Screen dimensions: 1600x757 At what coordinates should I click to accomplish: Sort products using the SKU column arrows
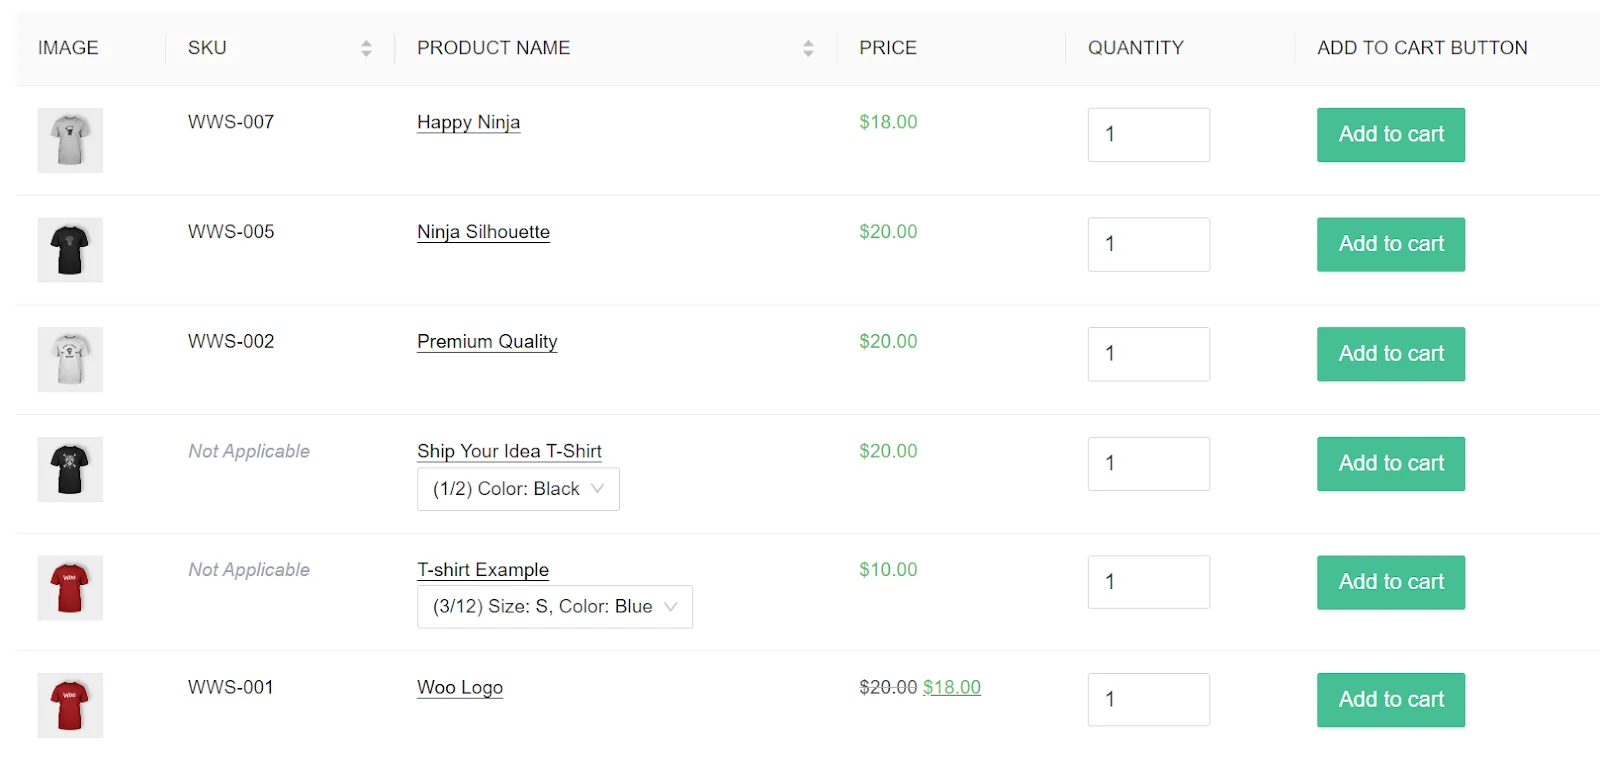[366, 47]
